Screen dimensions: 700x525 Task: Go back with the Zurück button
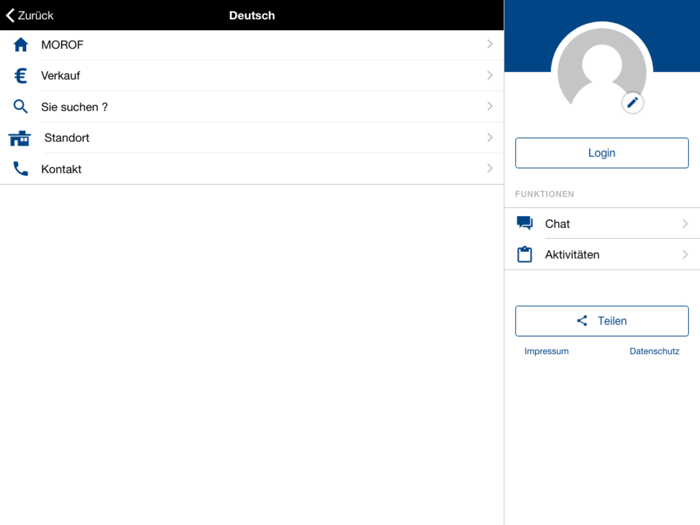pyautogui.click(x=29, y=15)
